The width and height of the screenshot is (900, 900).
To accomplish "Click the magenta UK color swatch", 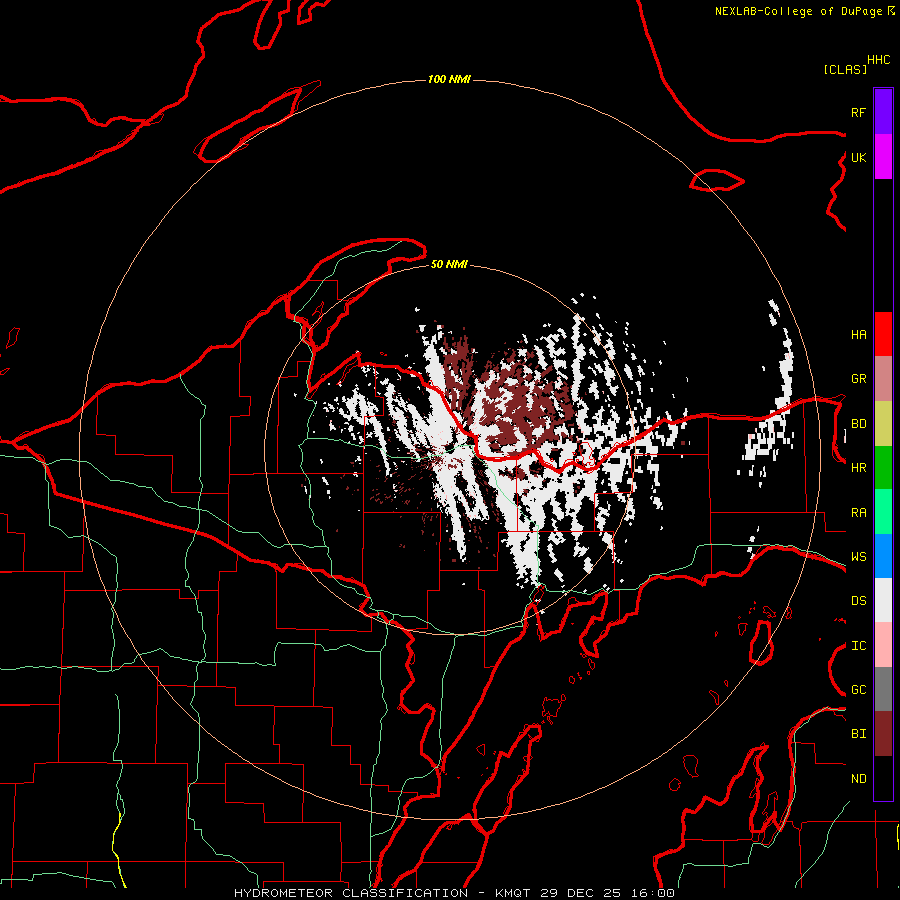I will 883,156.
